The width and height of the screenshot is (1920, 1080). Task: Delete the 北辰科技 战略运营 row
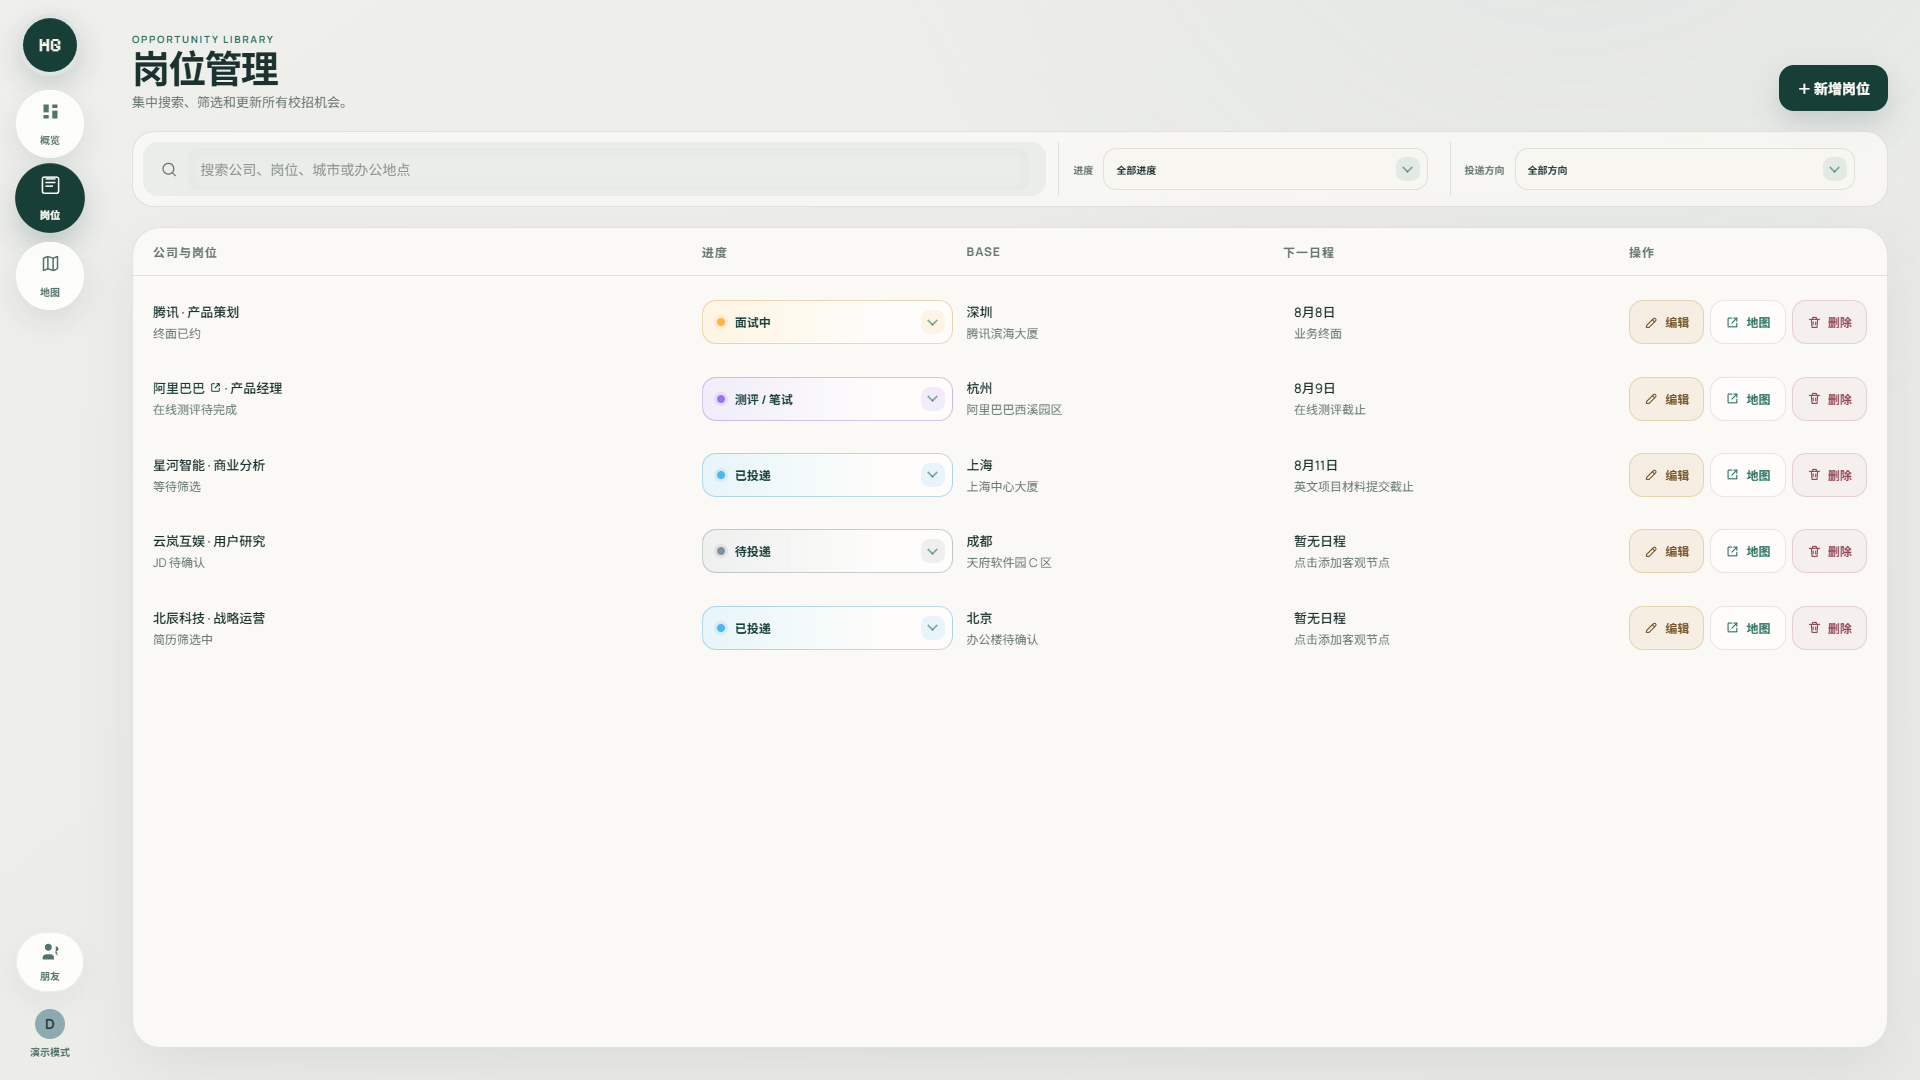1829,628
